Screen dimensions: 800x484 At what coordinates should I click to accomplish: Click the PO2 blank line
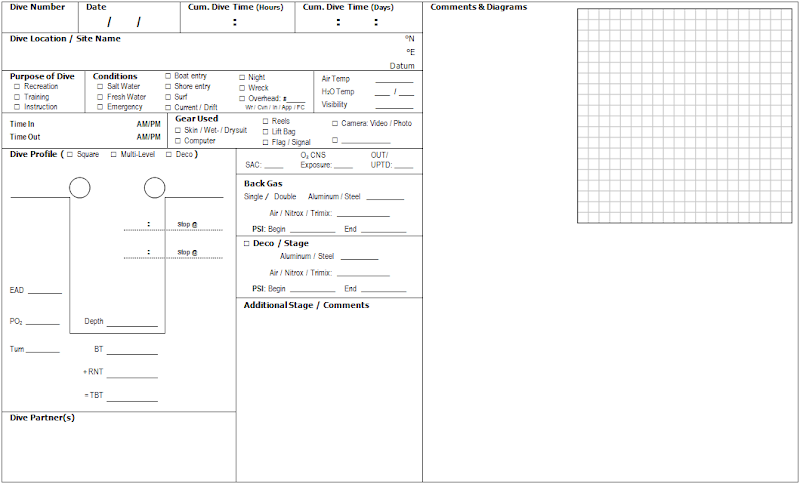43,323
